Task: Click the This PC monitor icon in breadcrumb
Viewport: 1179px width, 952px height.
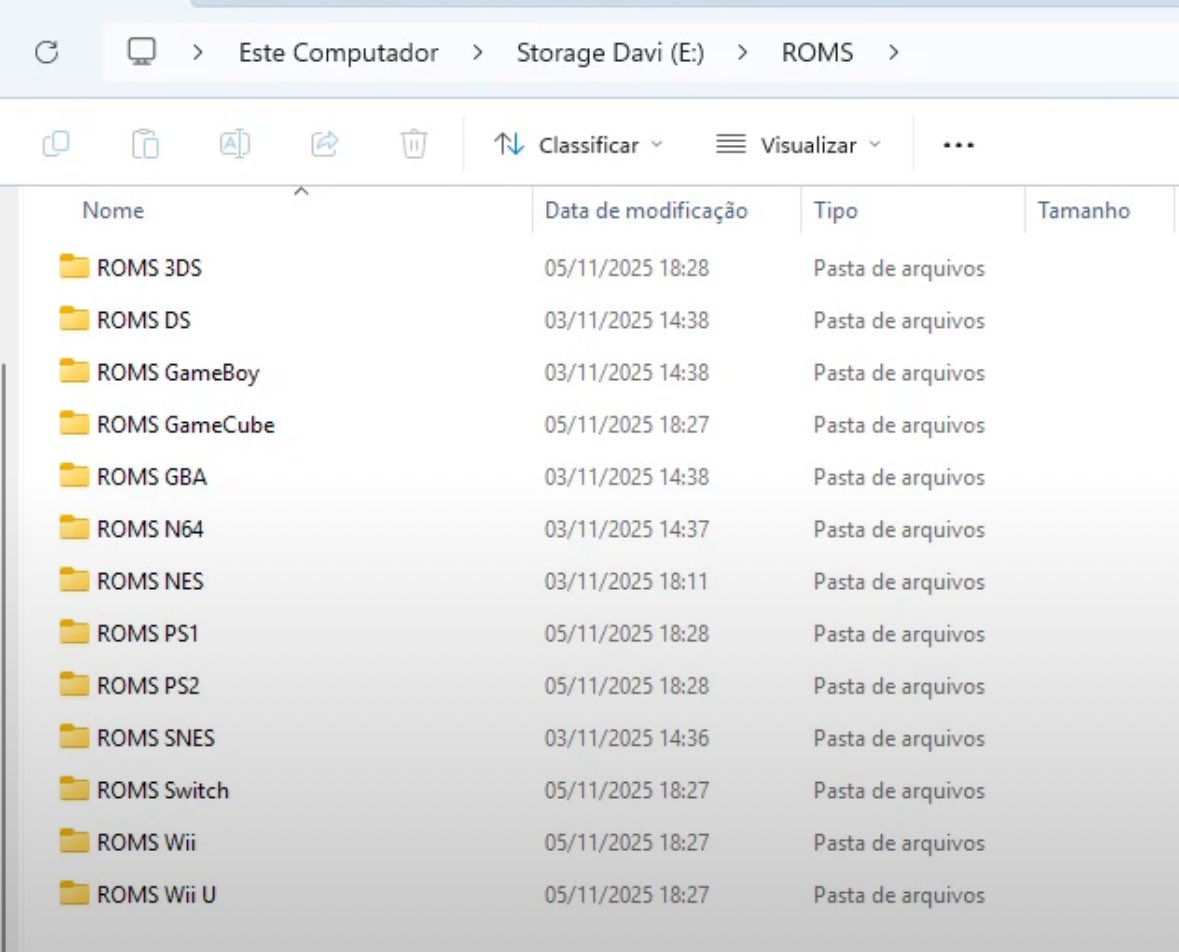Action: pos(141,52)
